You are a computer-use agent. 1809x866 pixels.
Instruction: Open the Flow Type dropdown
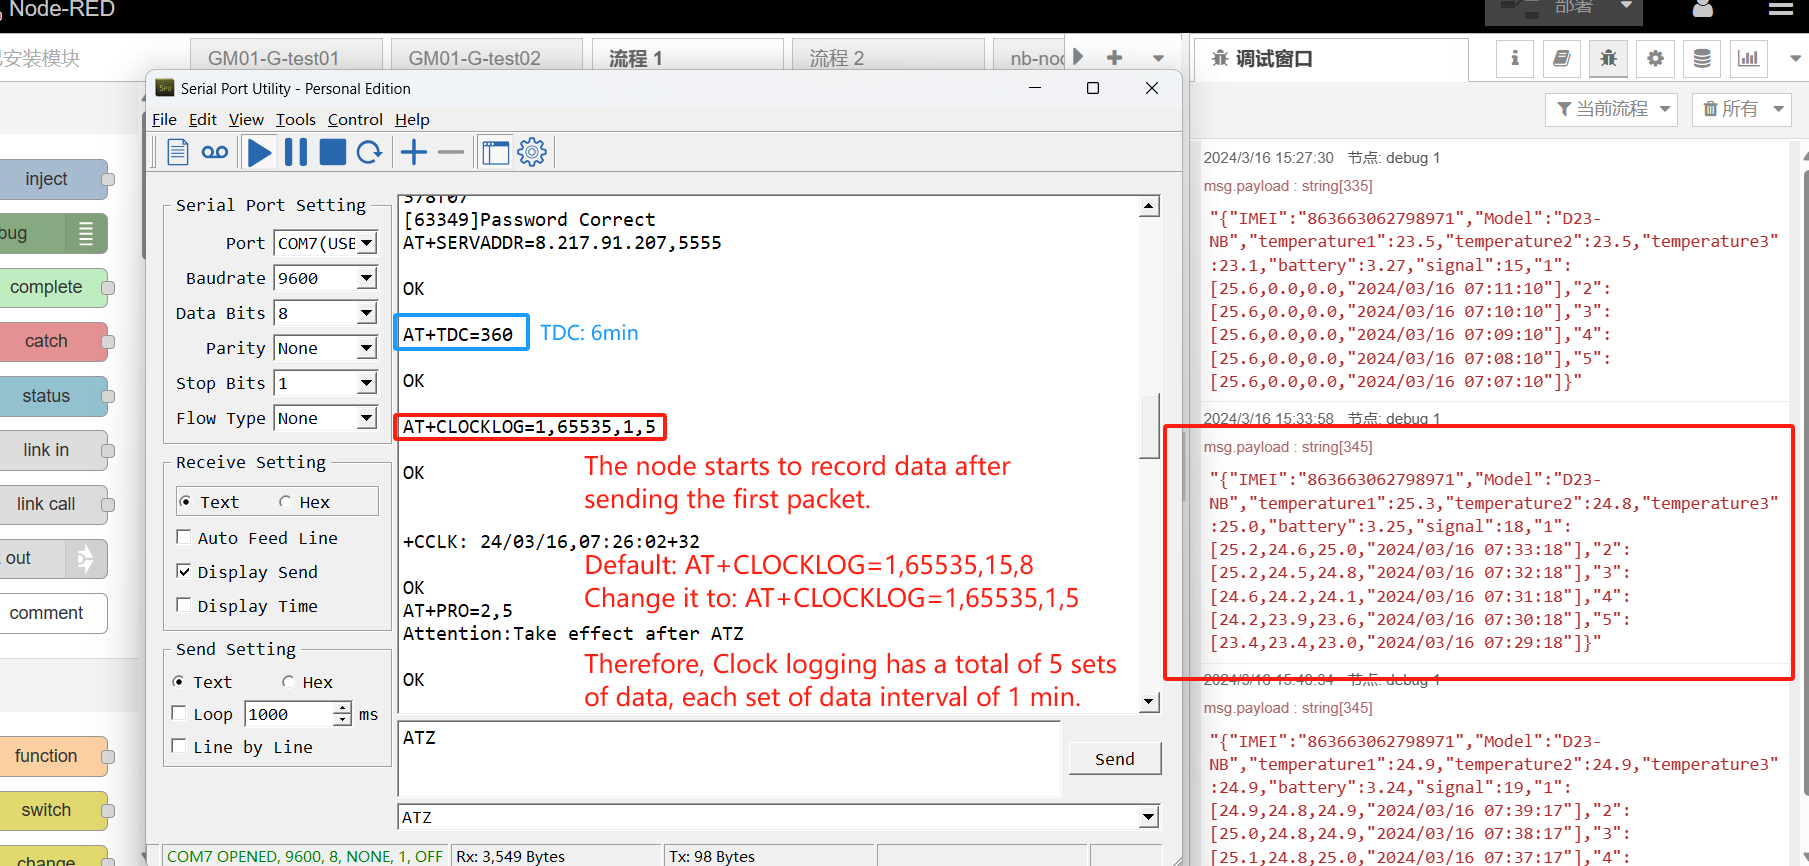point(325,418)
